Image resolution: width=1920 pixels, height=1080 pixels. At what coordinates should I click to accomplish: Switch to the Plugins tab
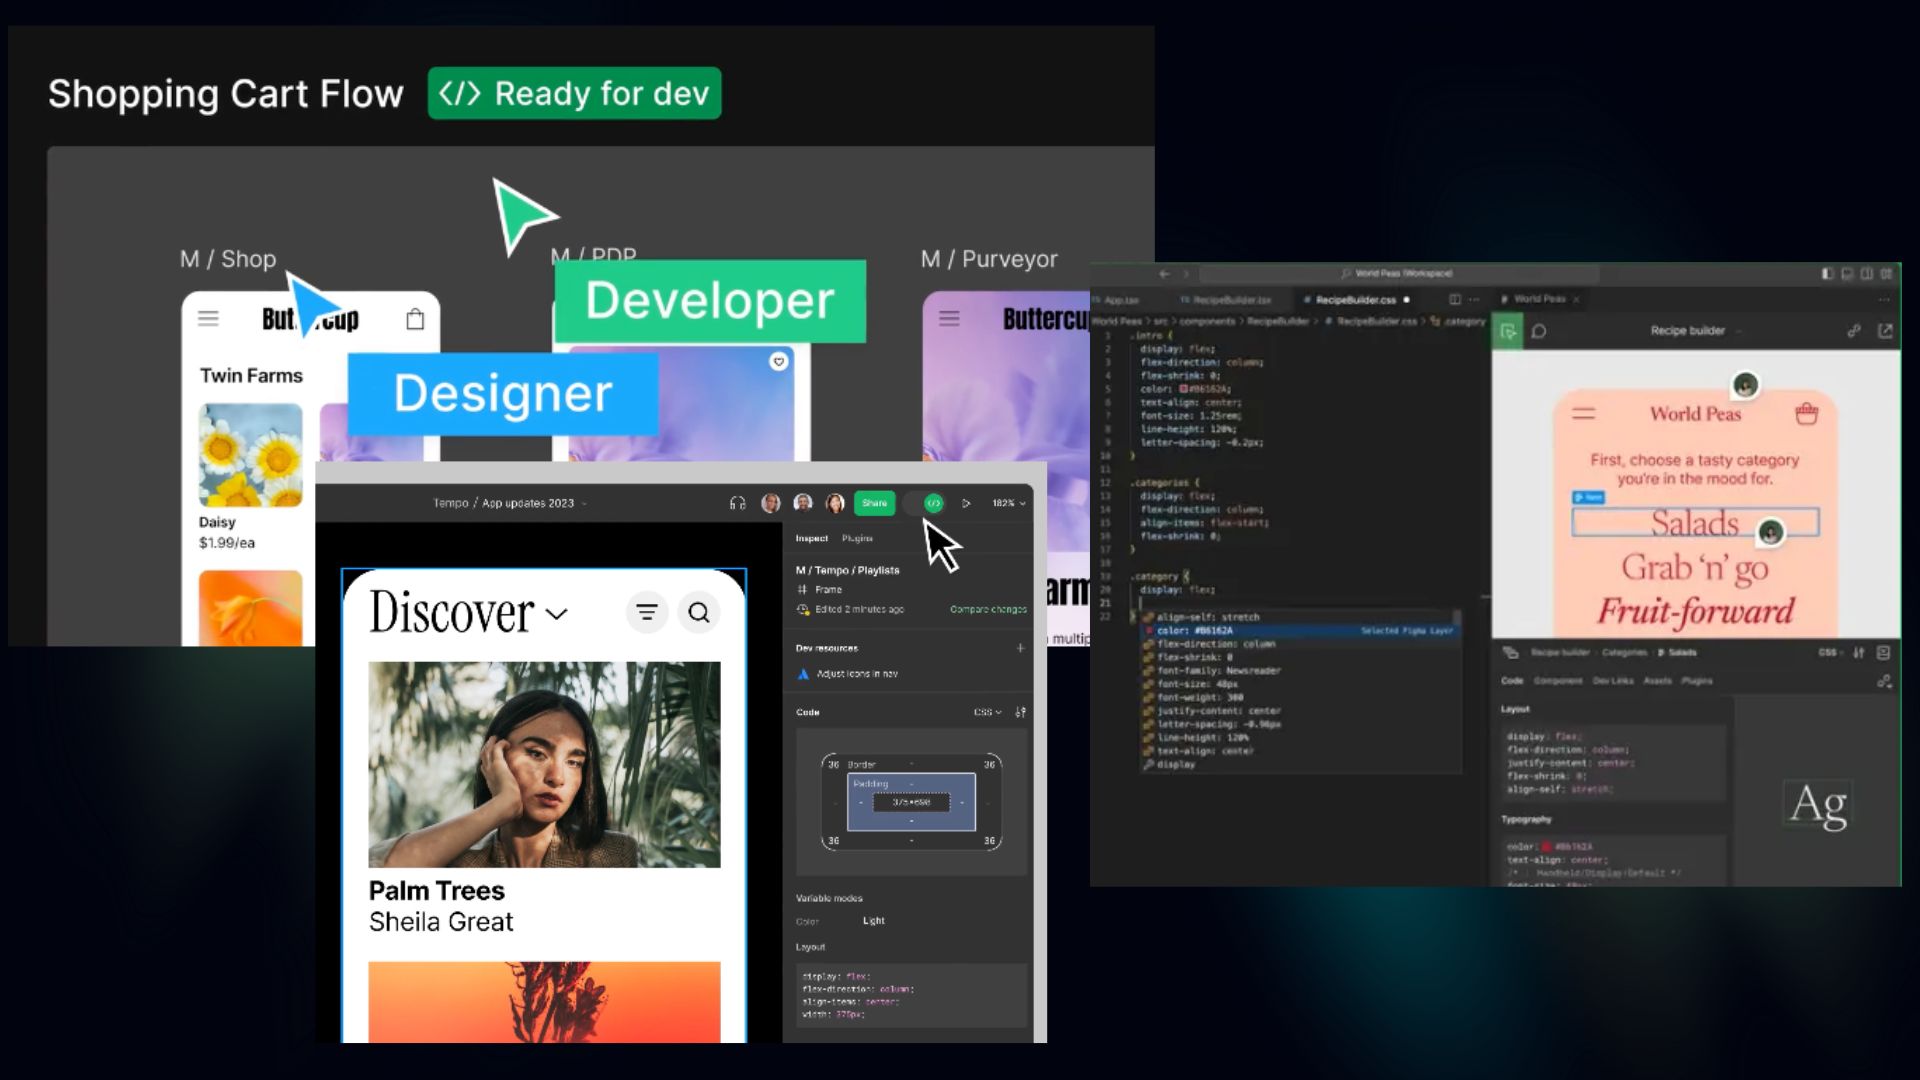857,538
